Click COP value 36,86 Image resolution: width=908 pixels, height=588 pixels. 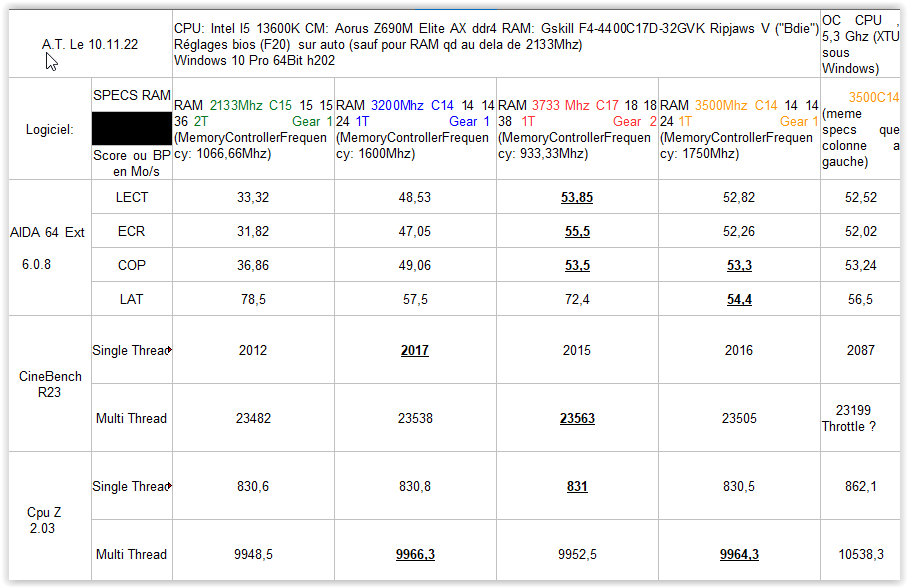(x=253, y=265)
